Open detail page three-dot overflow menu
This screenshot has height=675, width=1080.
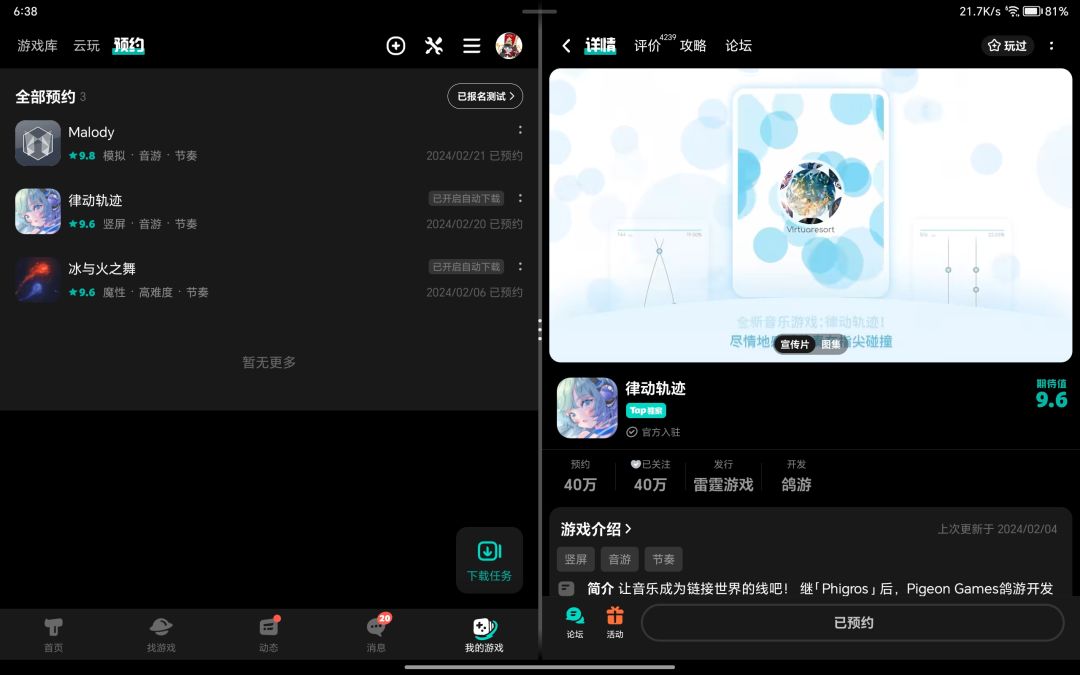pos(1051,46)
